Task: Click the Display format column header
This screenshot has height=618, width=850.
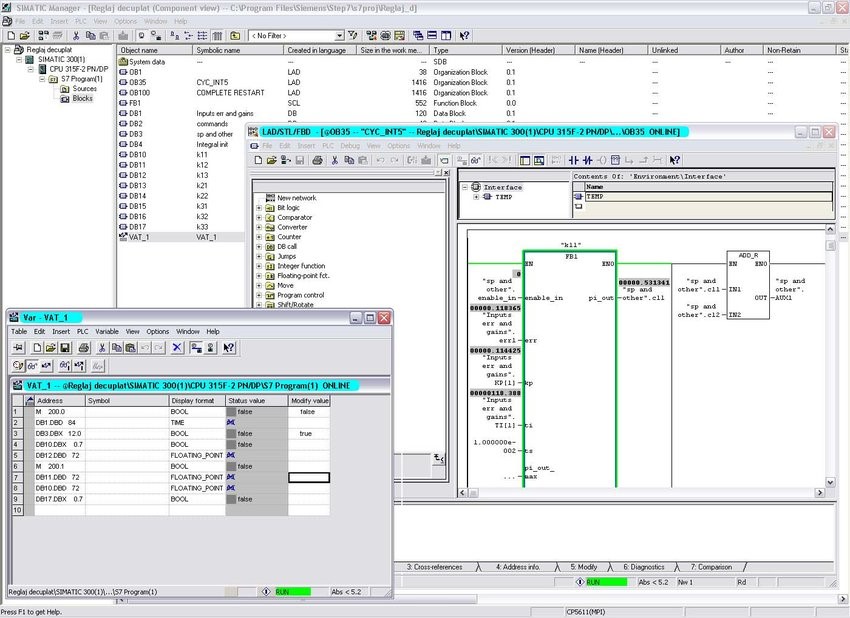Action: (197, 401)
